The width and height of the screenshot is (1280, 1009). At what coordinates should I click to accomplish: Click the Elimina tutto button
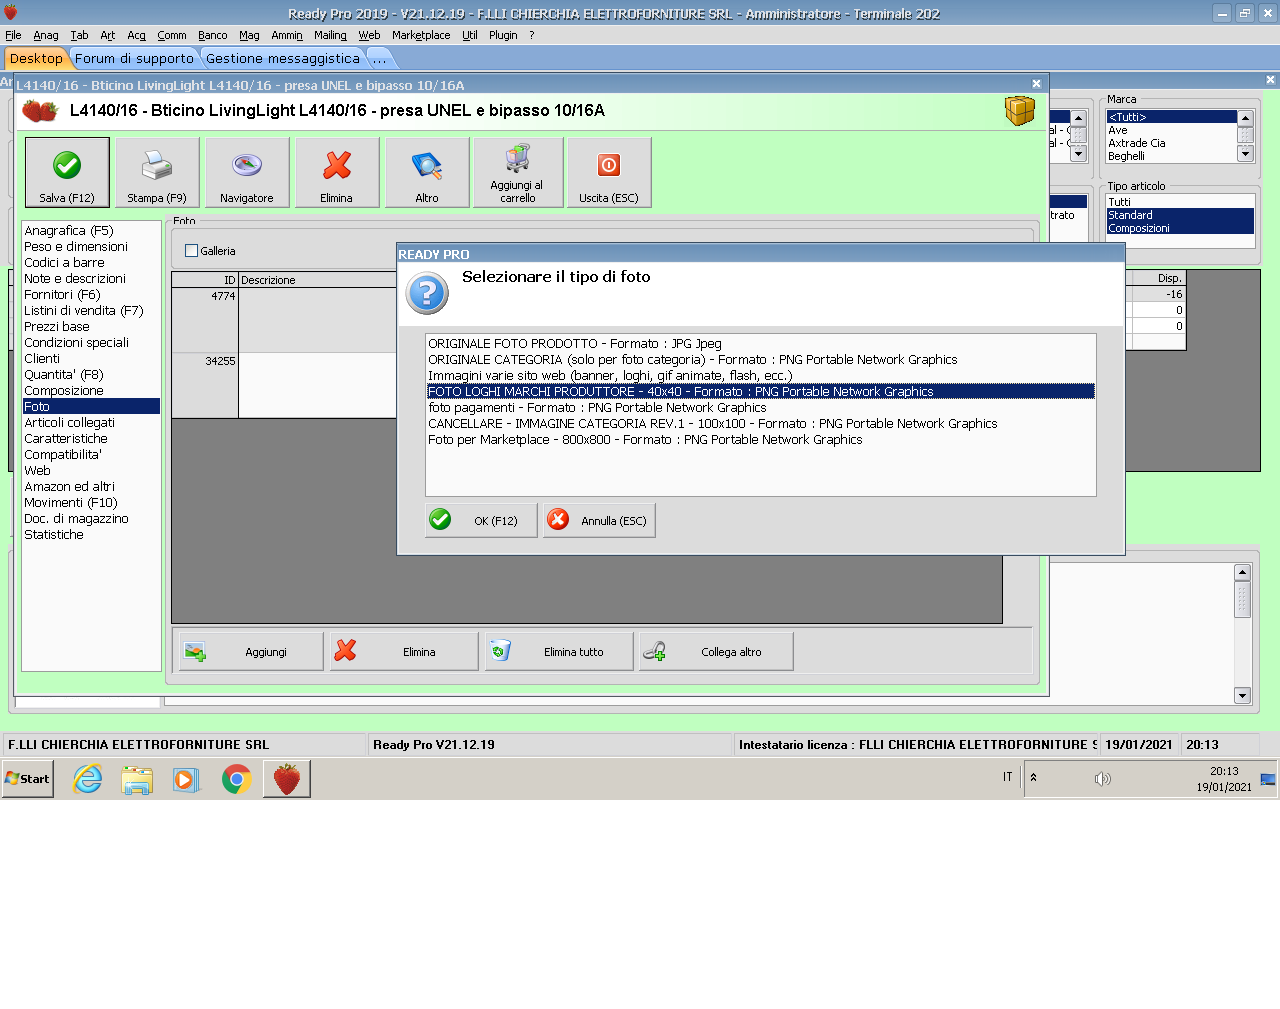[x=559, y=651]
